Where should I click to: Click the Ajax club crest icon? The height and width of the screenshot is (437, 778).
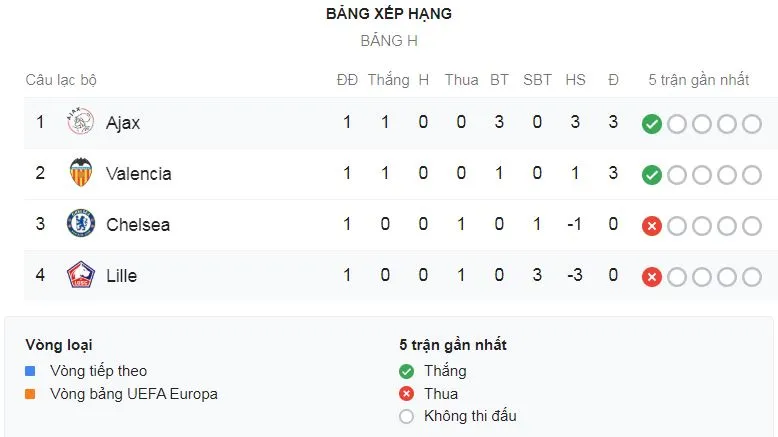80,122
